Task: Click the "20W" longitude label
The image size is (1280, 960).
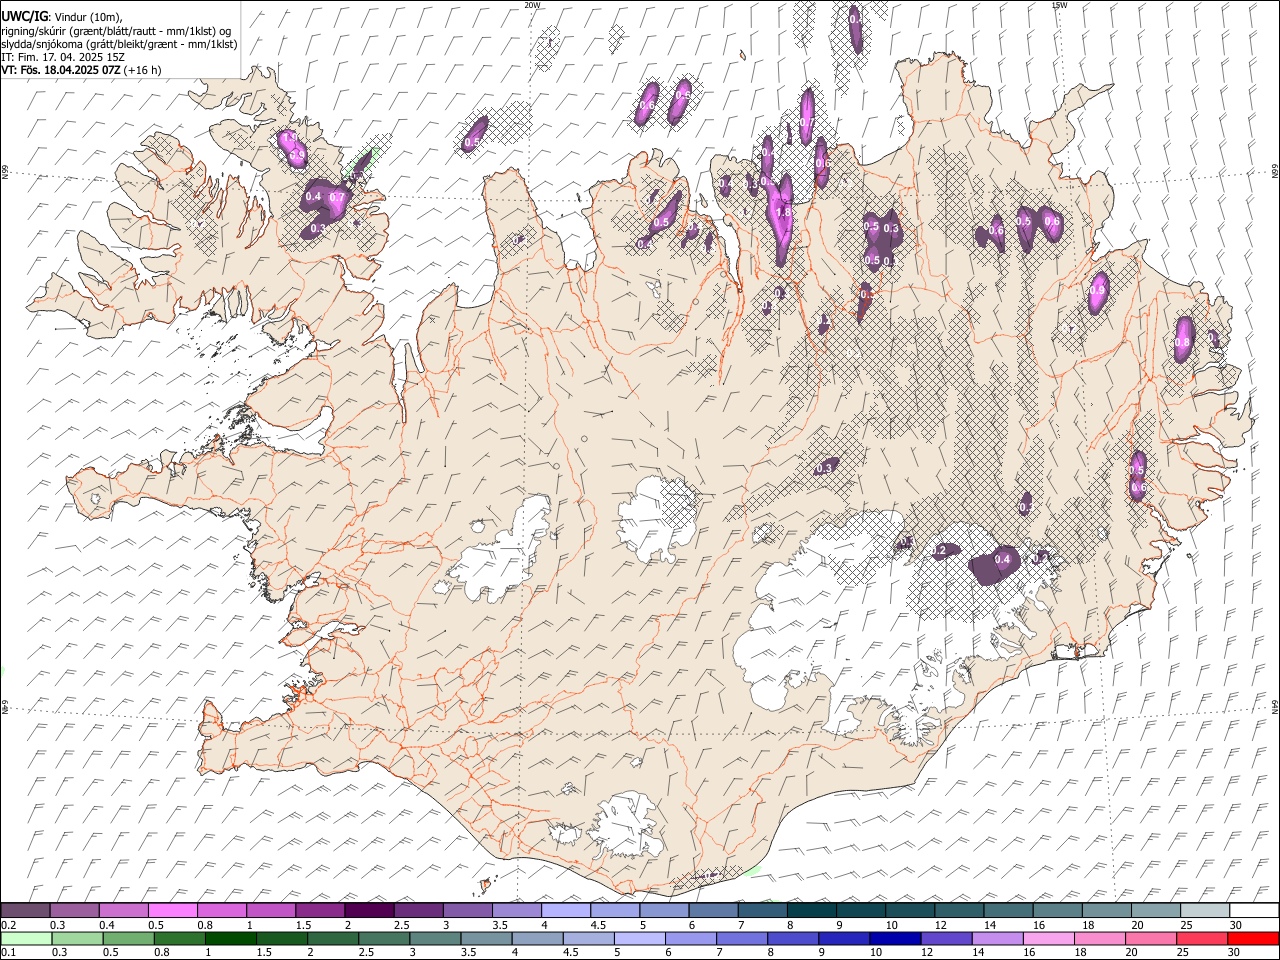Action: [532, 5]
